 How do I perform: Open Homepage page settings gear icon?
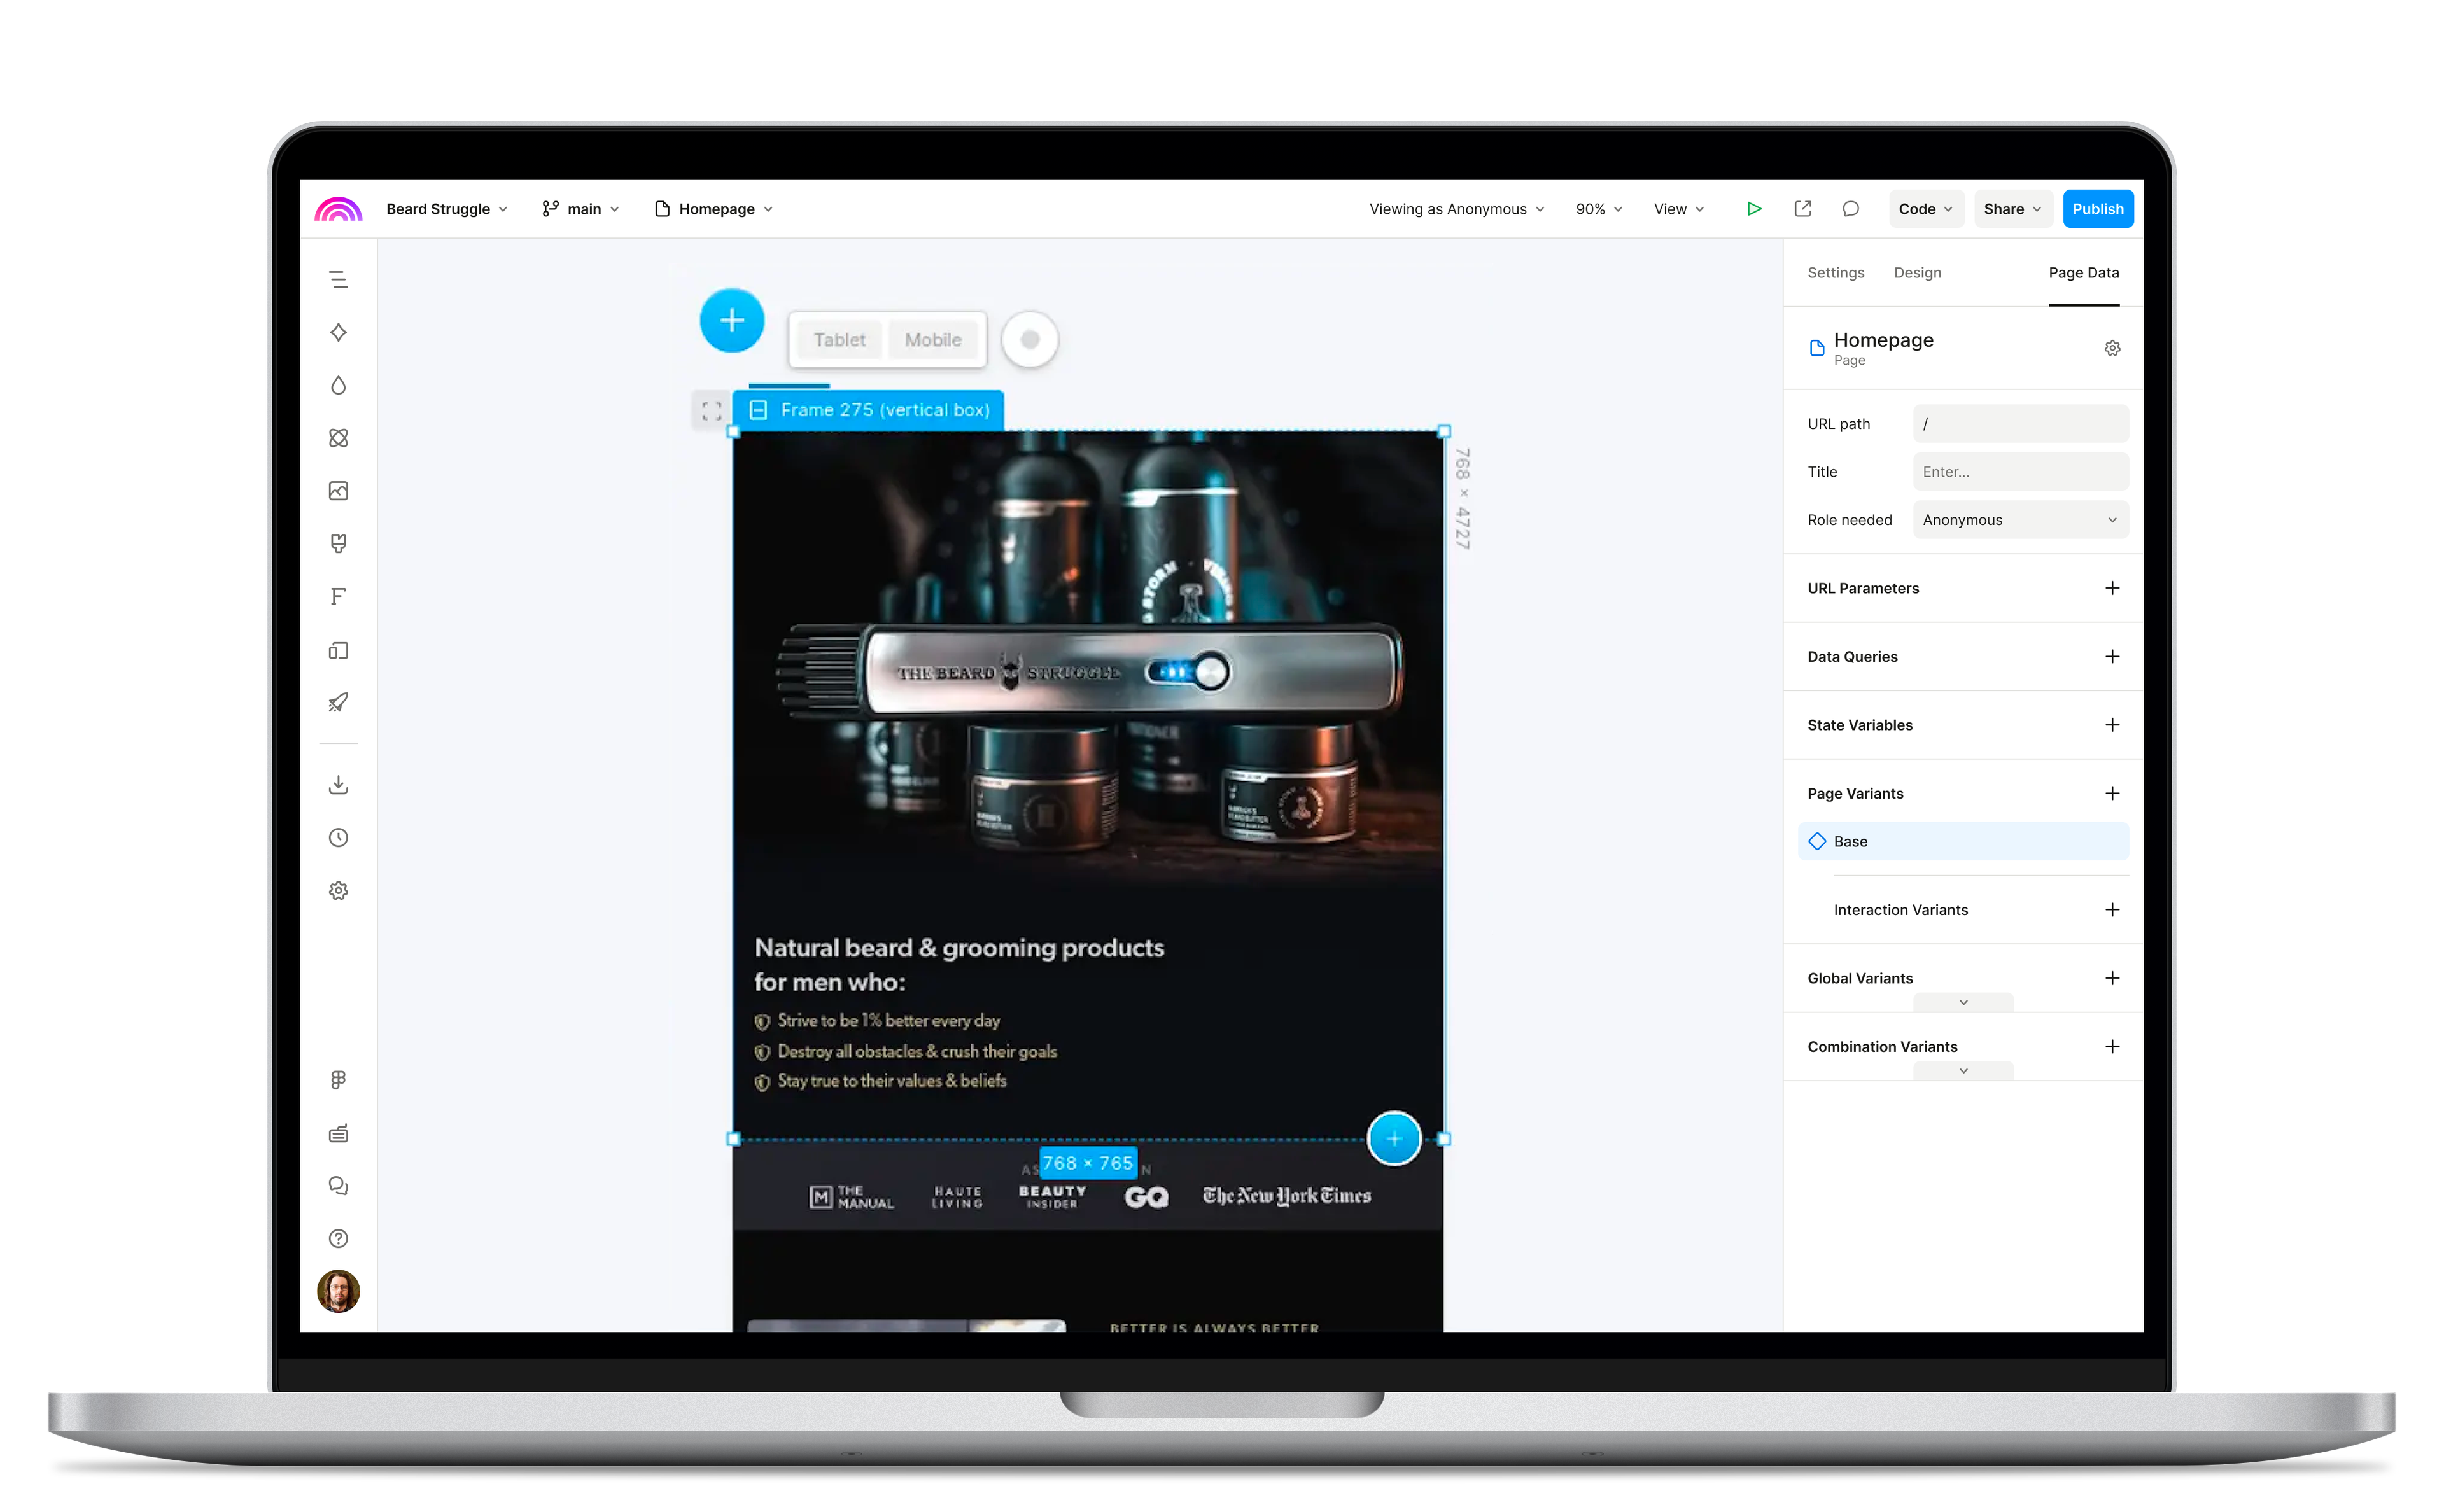coord(2112,348)
